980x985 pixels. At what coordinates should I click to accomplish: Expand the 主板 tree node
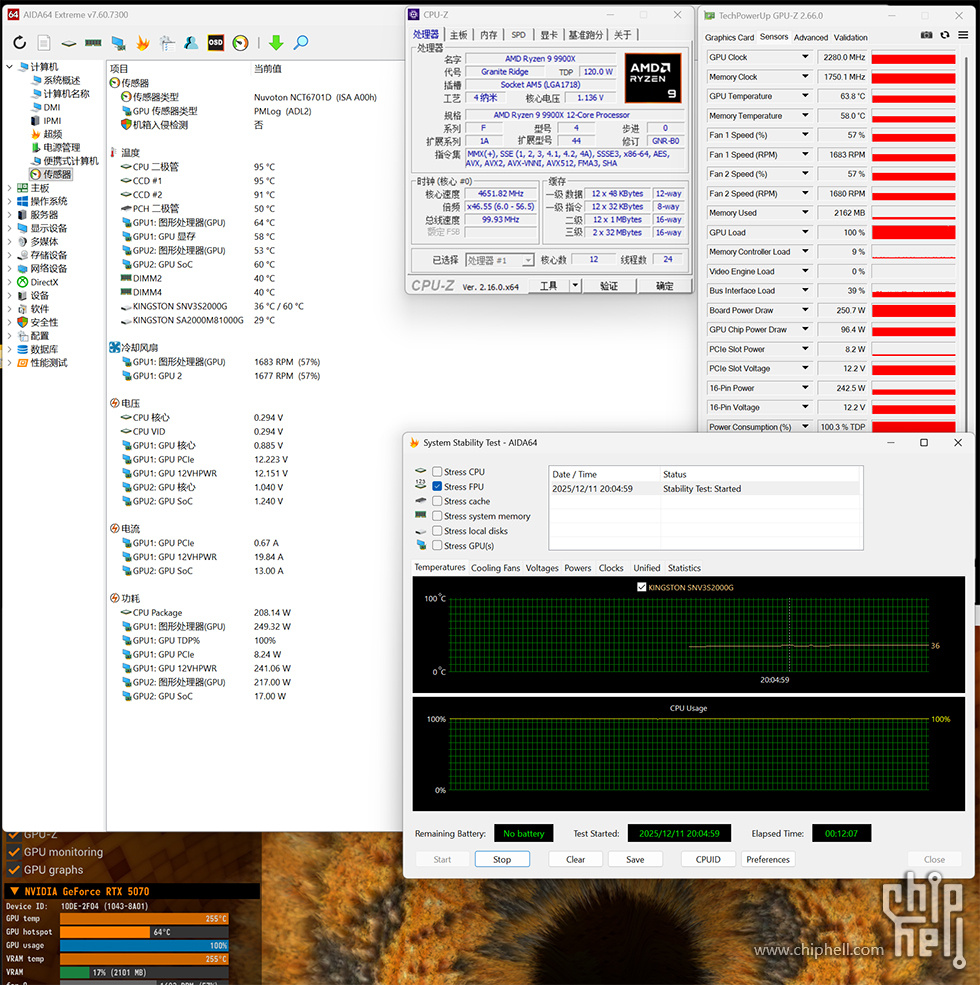pyautogui.click(x=10, y=188)
